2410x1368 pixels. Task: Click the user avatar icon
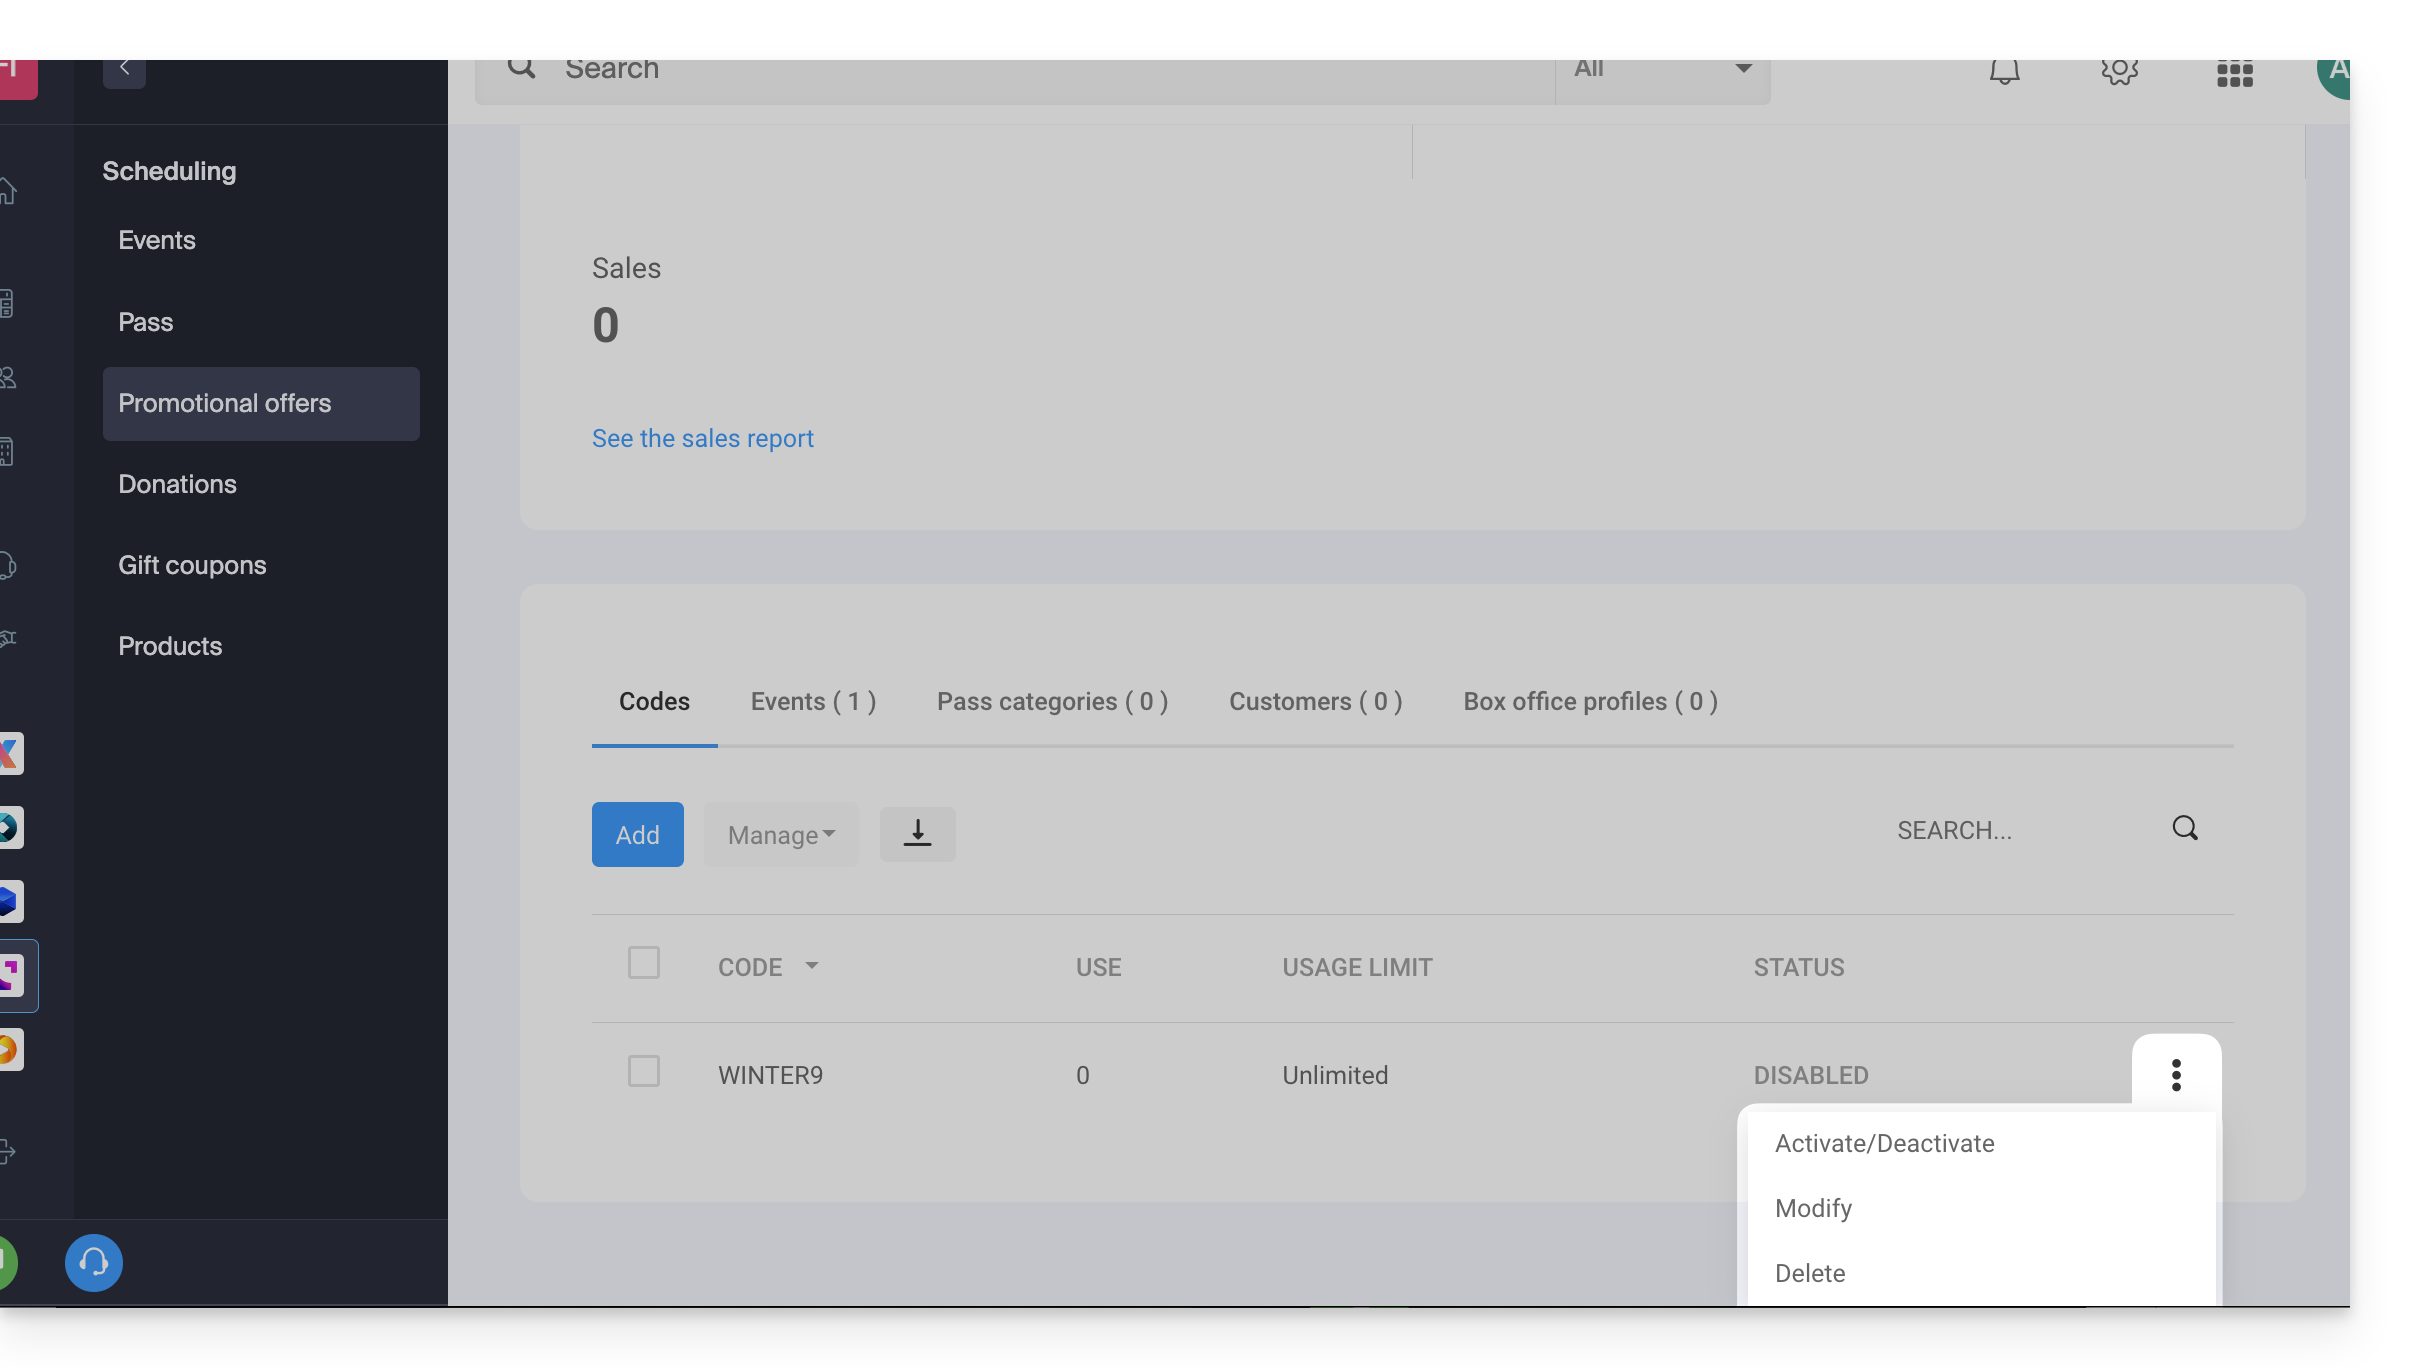(x=2334, y=71)
